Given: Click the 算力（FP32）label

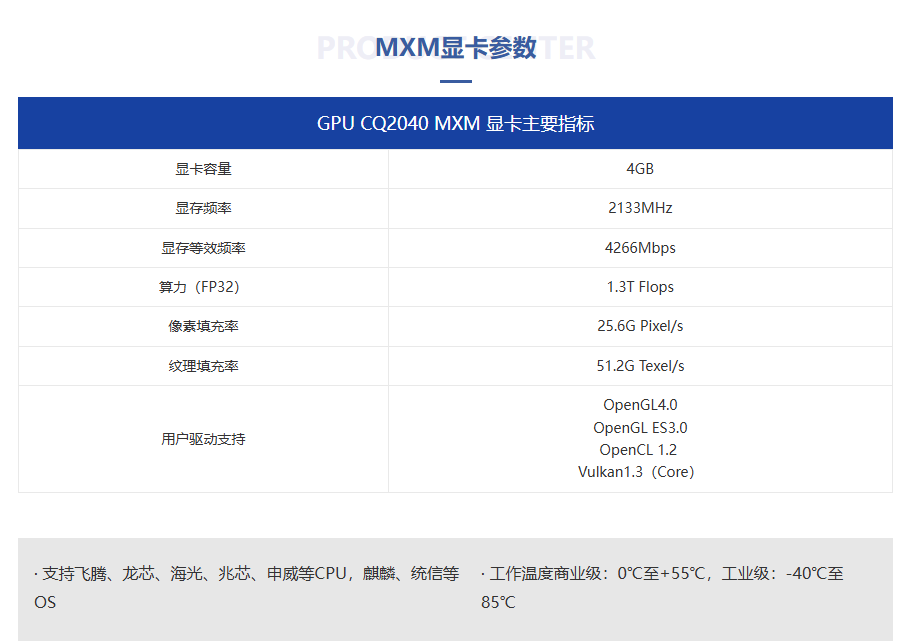Looking at the screenshot, I should (201, 287).
